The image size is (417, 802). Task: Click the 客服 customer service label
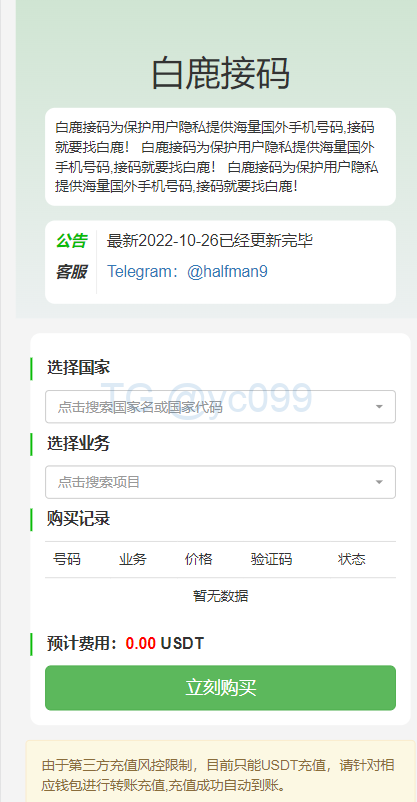71,272
